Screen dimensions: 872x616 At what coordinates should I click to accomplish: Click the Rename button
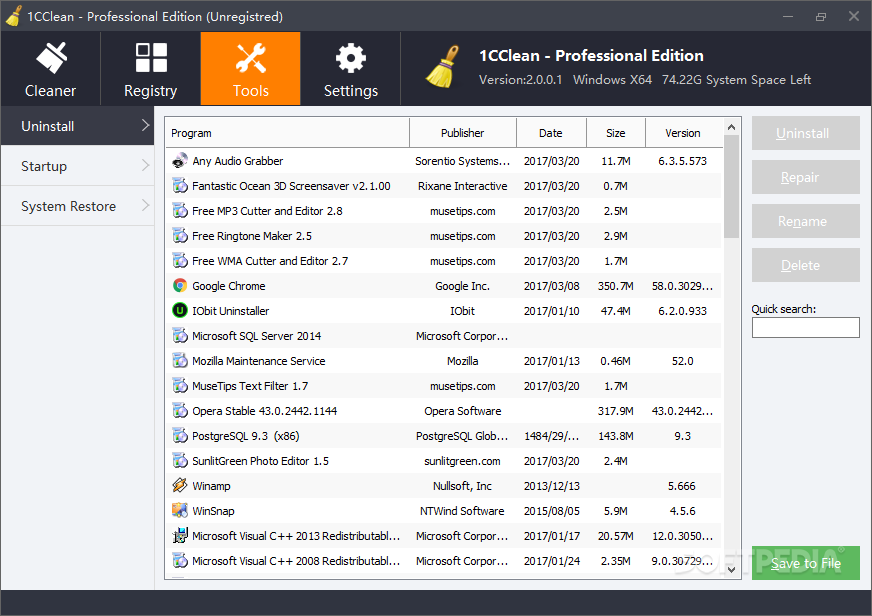(x=806, y=221)
